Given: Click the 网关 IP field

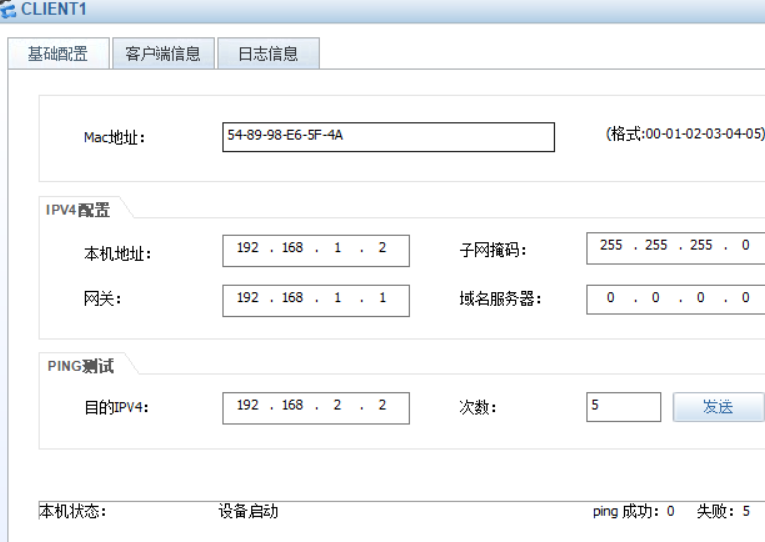Looking at the screenshot, I should pos(316,301).
